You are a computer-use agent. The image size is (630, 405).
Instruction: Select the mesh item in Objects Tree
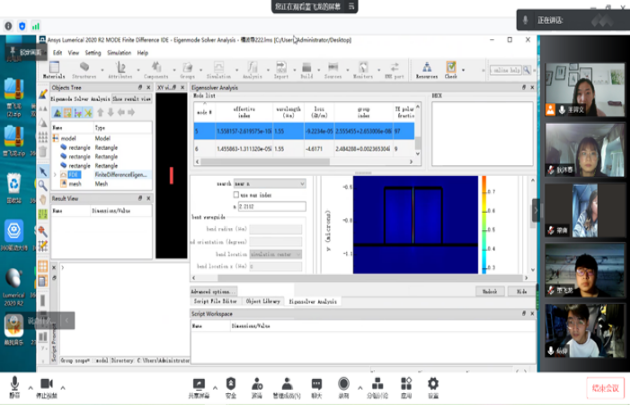click(75, 183)
